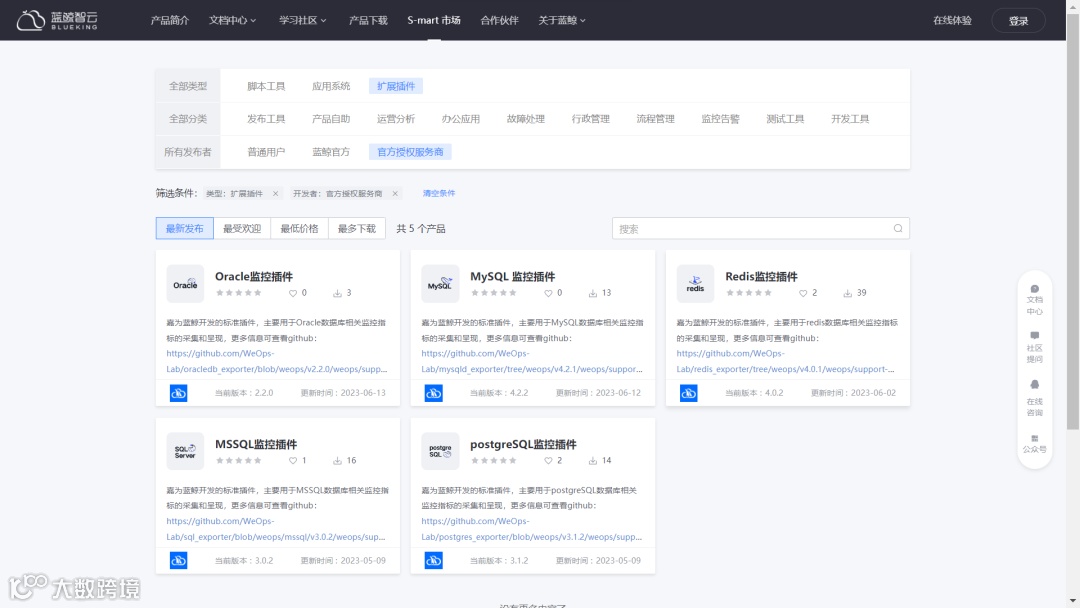This screenshot has height=608, width=1080.
Task: Open the postgres_exporter github link
Action: [531, 529]
